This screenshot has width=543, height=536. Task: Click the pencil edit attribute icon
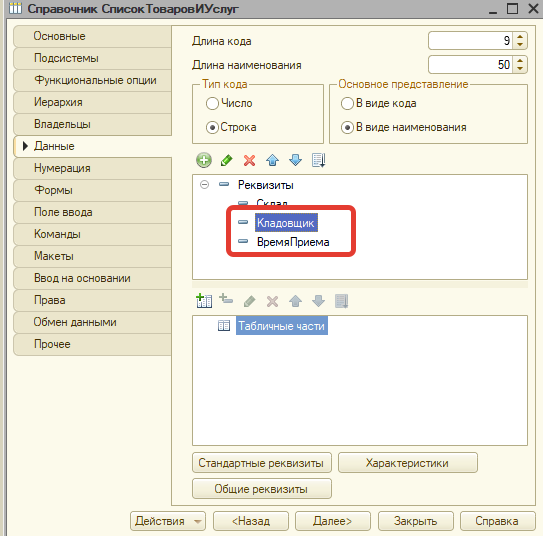click(226, 160)
